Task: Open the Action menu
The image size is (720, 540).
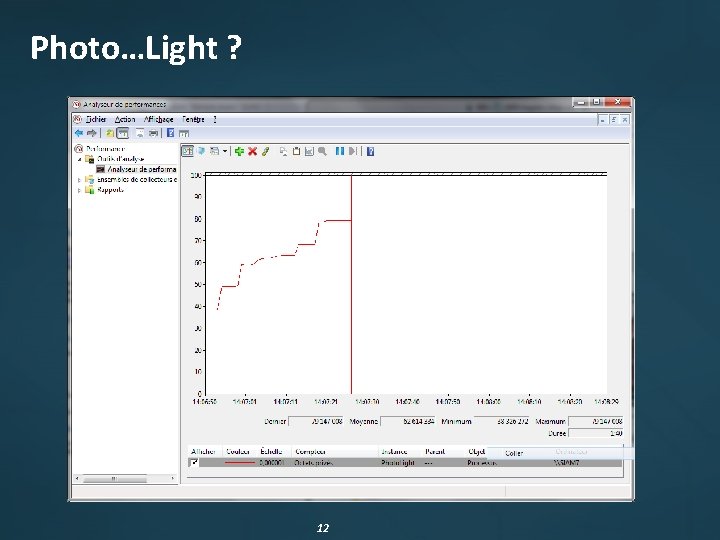Action: 125,119
